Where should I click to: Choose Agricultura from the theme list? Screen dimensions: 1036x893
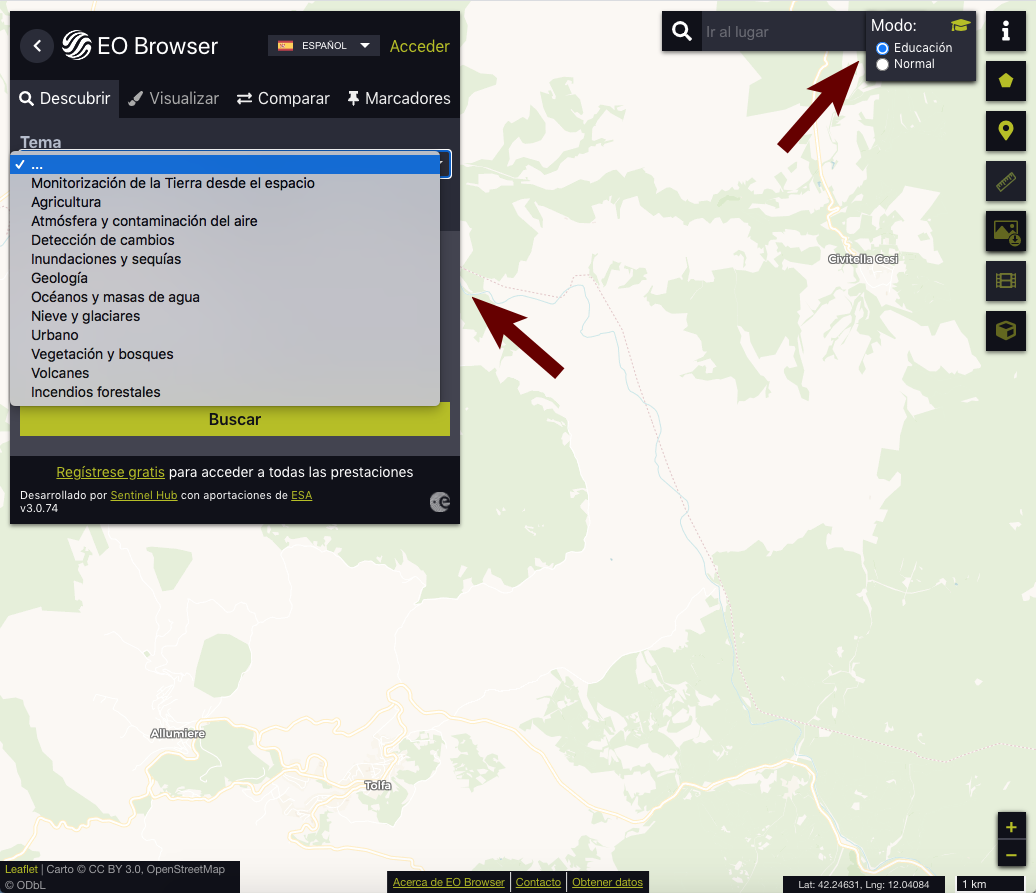(66, 202)
